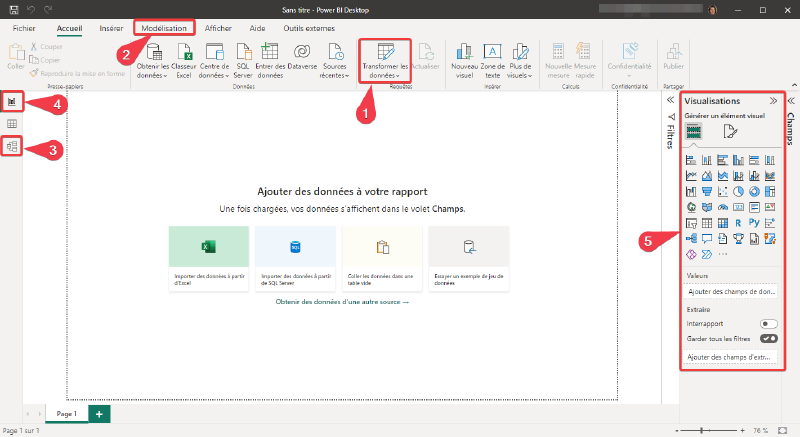Open the Report view from left sidebar

pos(12,102)
